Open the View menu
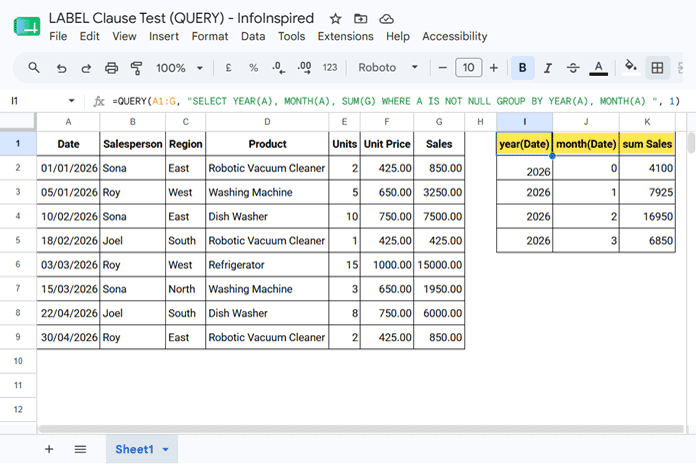696x464 pixels. pos(124,36)
